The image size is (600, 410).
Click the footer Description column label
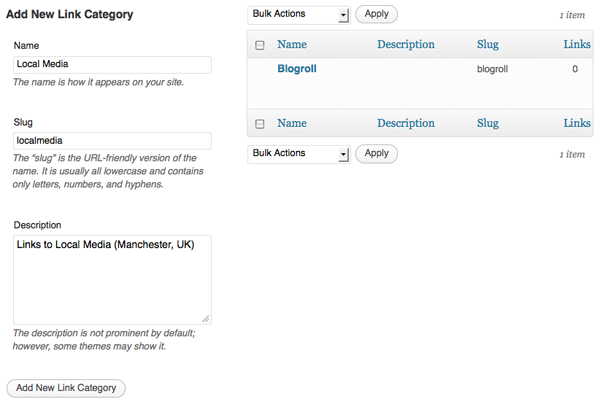point(406,124)
